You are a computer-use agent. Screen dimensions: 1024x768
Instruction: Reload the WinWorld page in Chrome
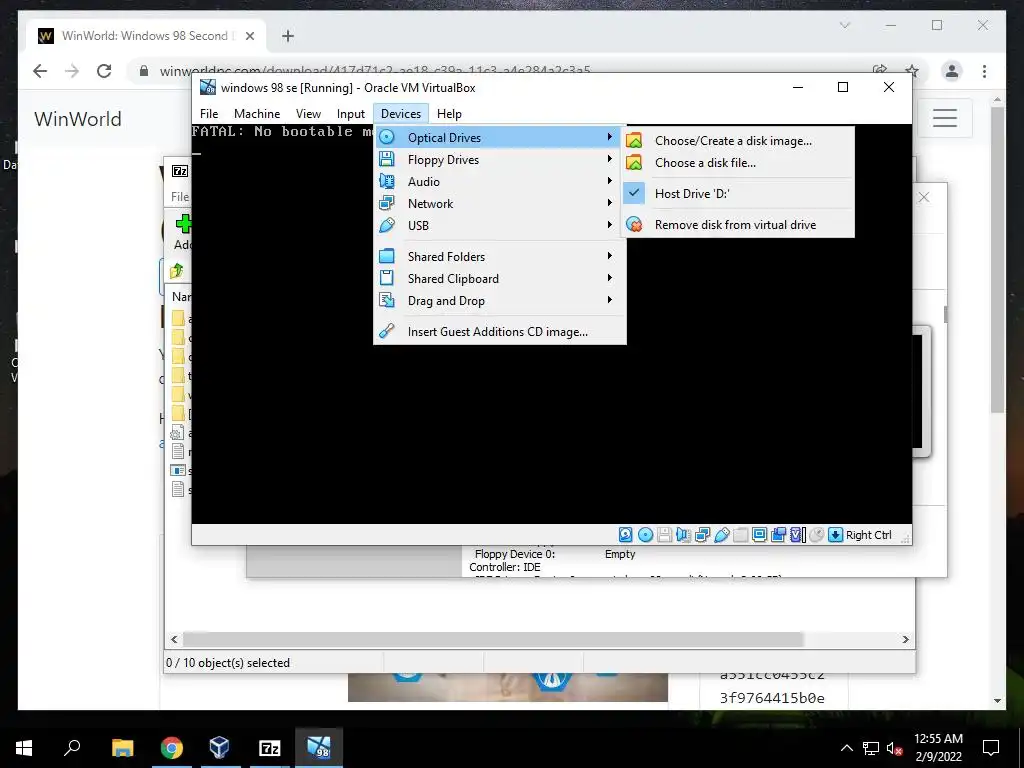click(104, 71)
